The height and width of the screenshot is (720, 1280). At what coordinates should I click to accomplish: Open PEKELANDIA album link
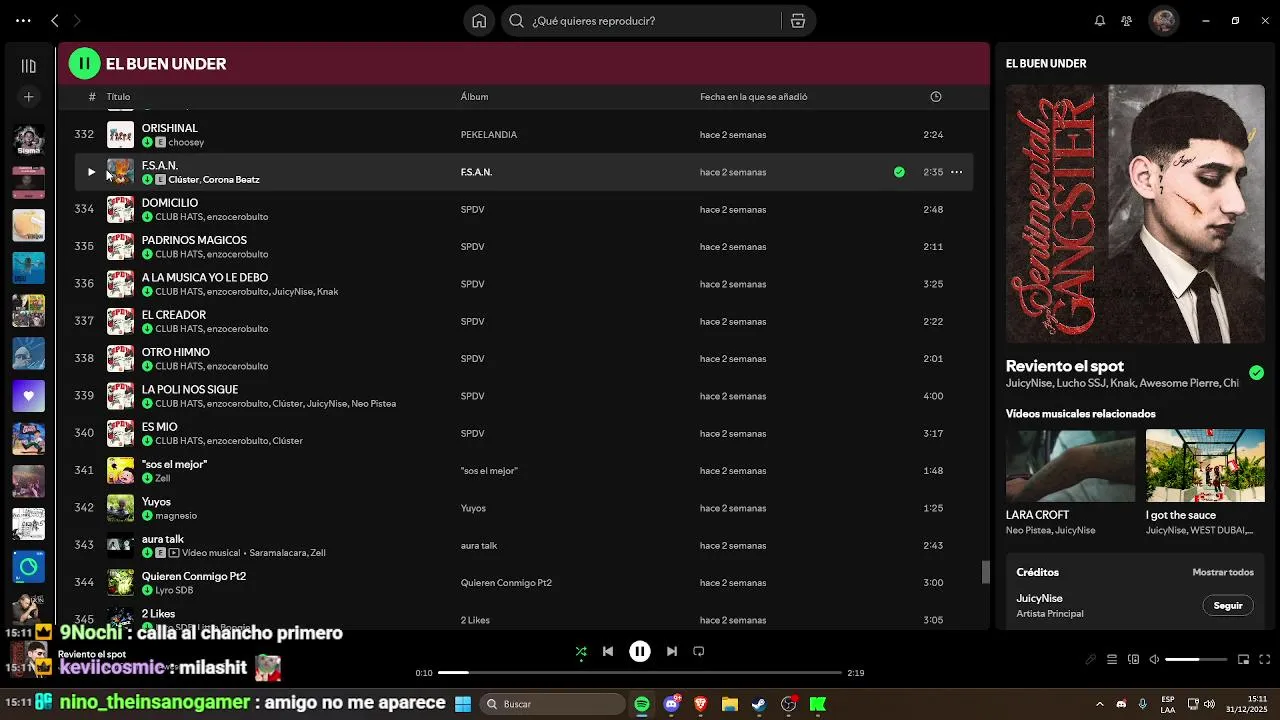coord(489,135)
